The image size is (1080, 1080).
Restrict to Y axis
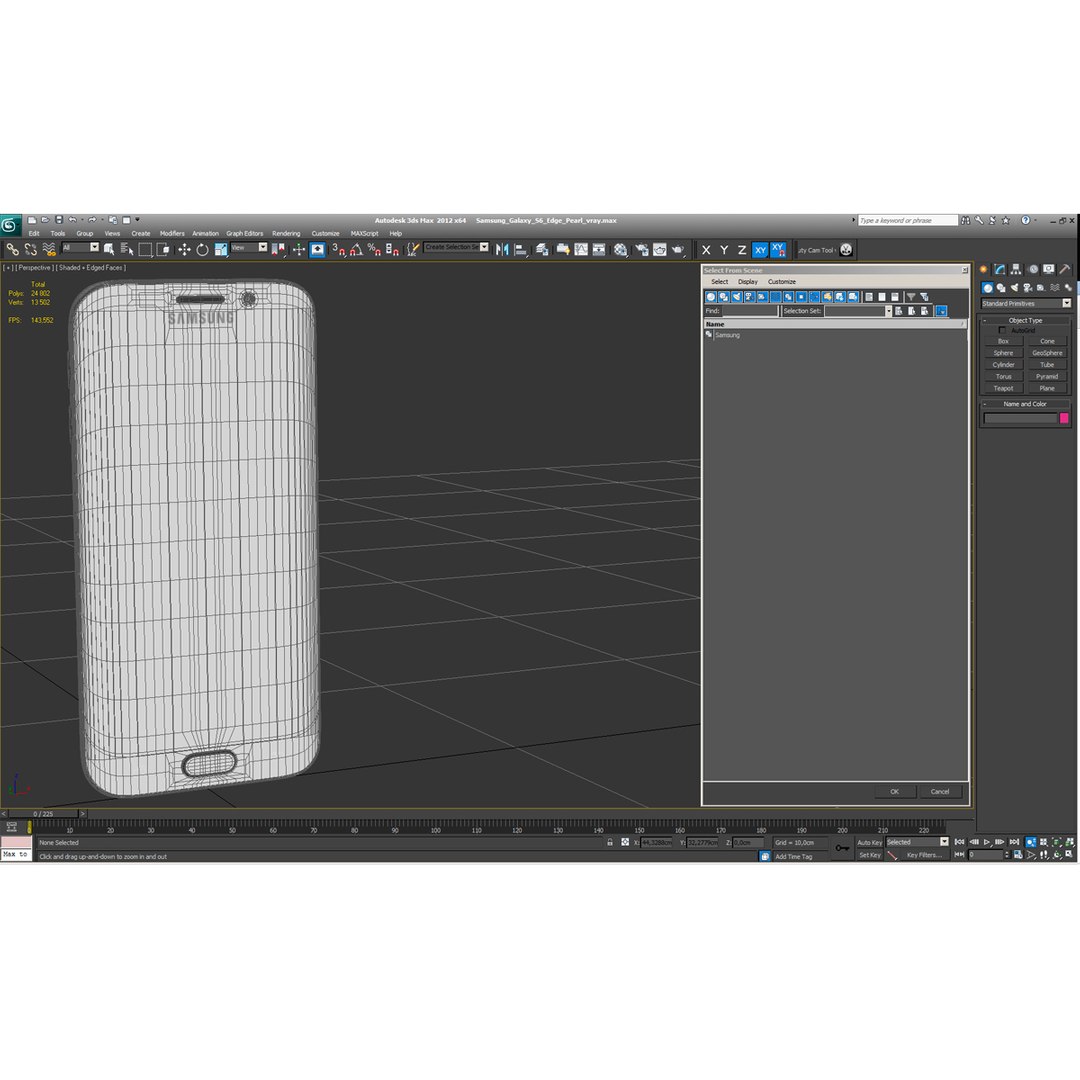(x=724, y=250)
